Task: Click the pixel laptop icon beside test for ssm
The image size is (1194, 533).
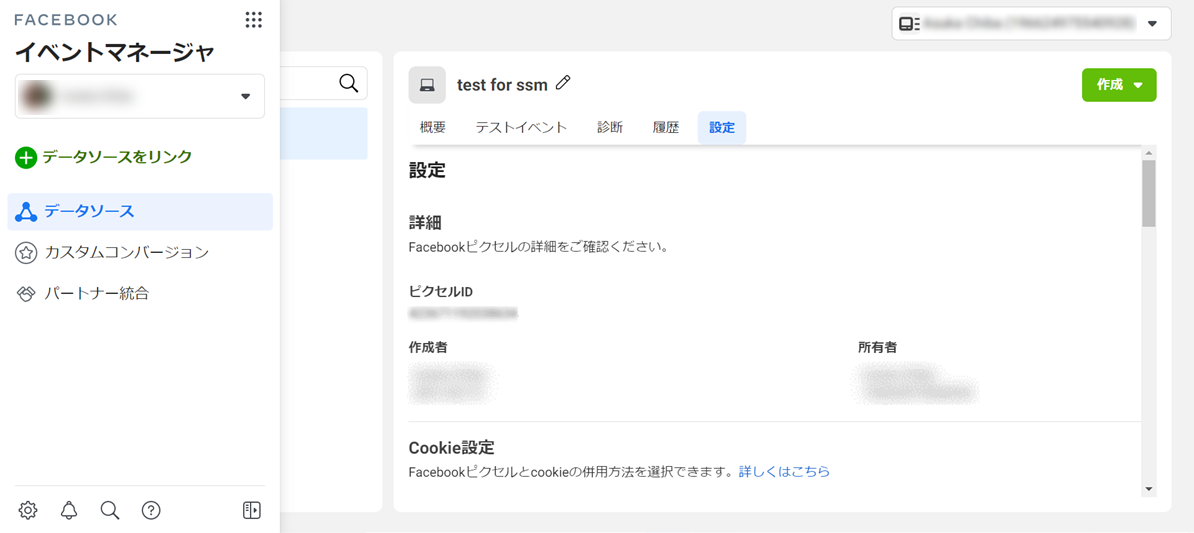Action: click(427, 85)
